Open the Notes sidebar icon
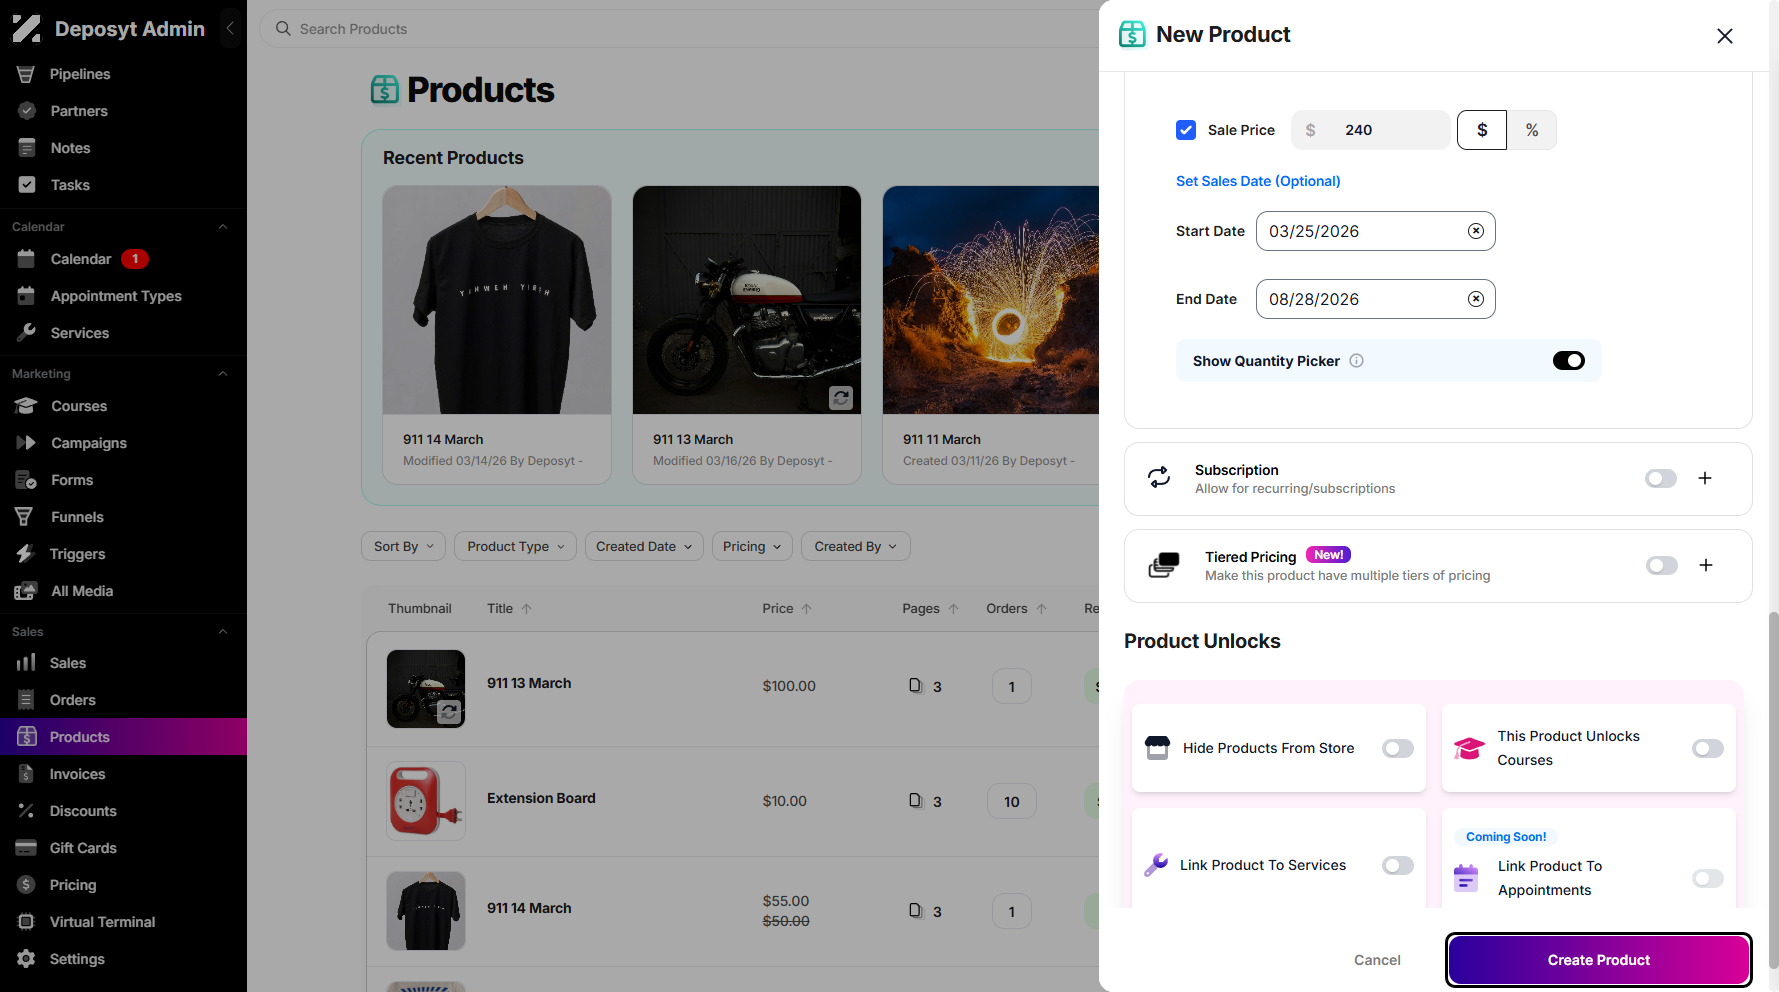Viewport: 1779px width, 992px height. point(27,148)
